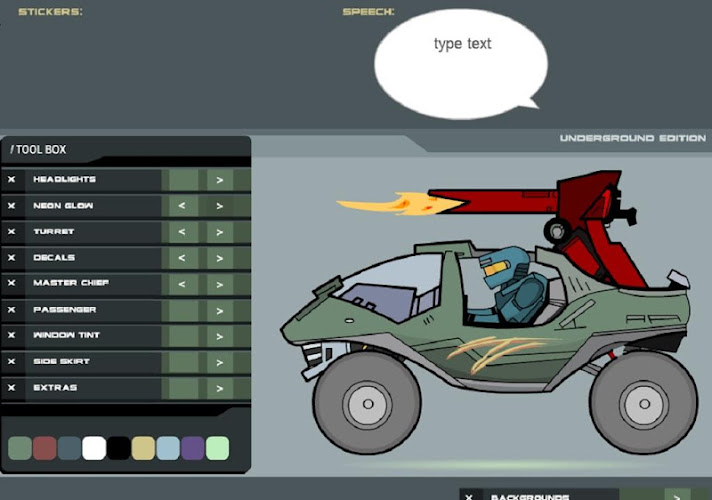
Task: Switch to next turret
Action: pos(220,232)
